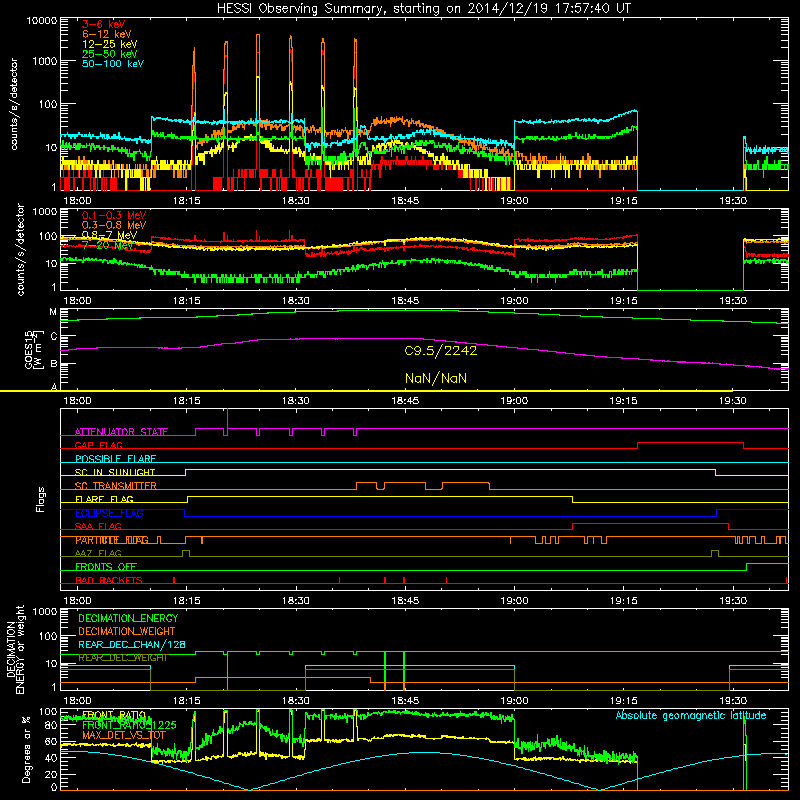Click the 0.8-7 MeV legend label

[109, 235]
